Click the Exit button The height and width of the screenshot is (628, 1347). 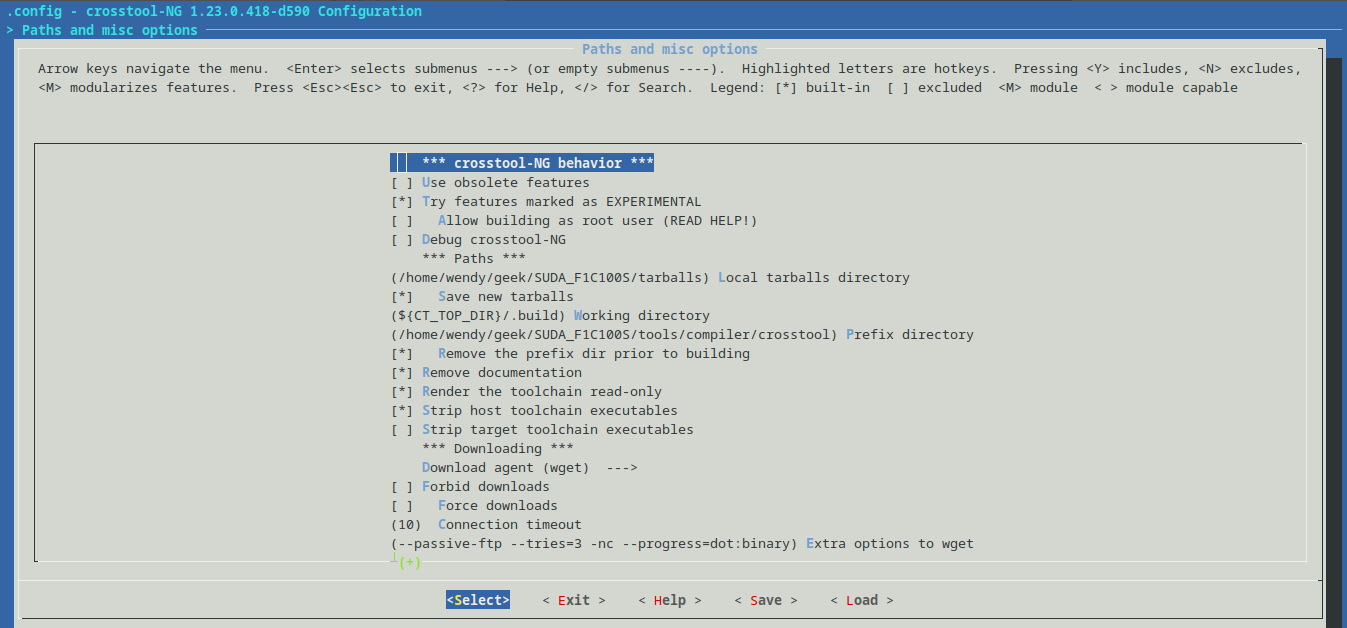[x=574, y=600]
